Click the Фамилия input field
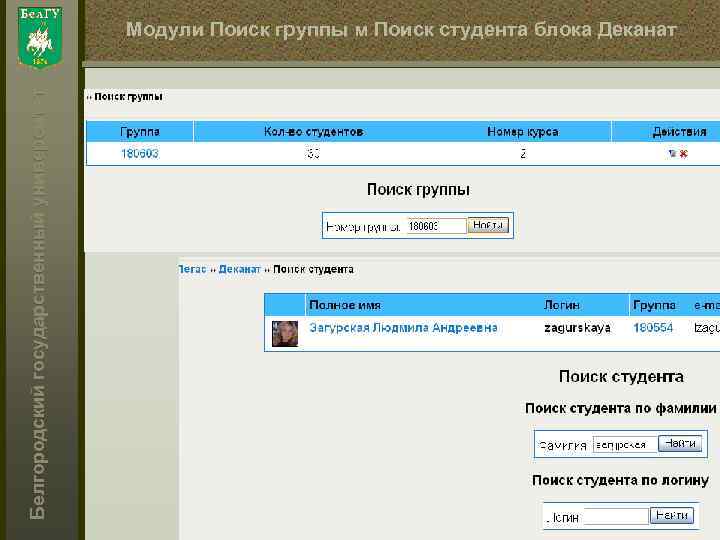The height and width of the screenshot is (540, 720). point(625,444)
